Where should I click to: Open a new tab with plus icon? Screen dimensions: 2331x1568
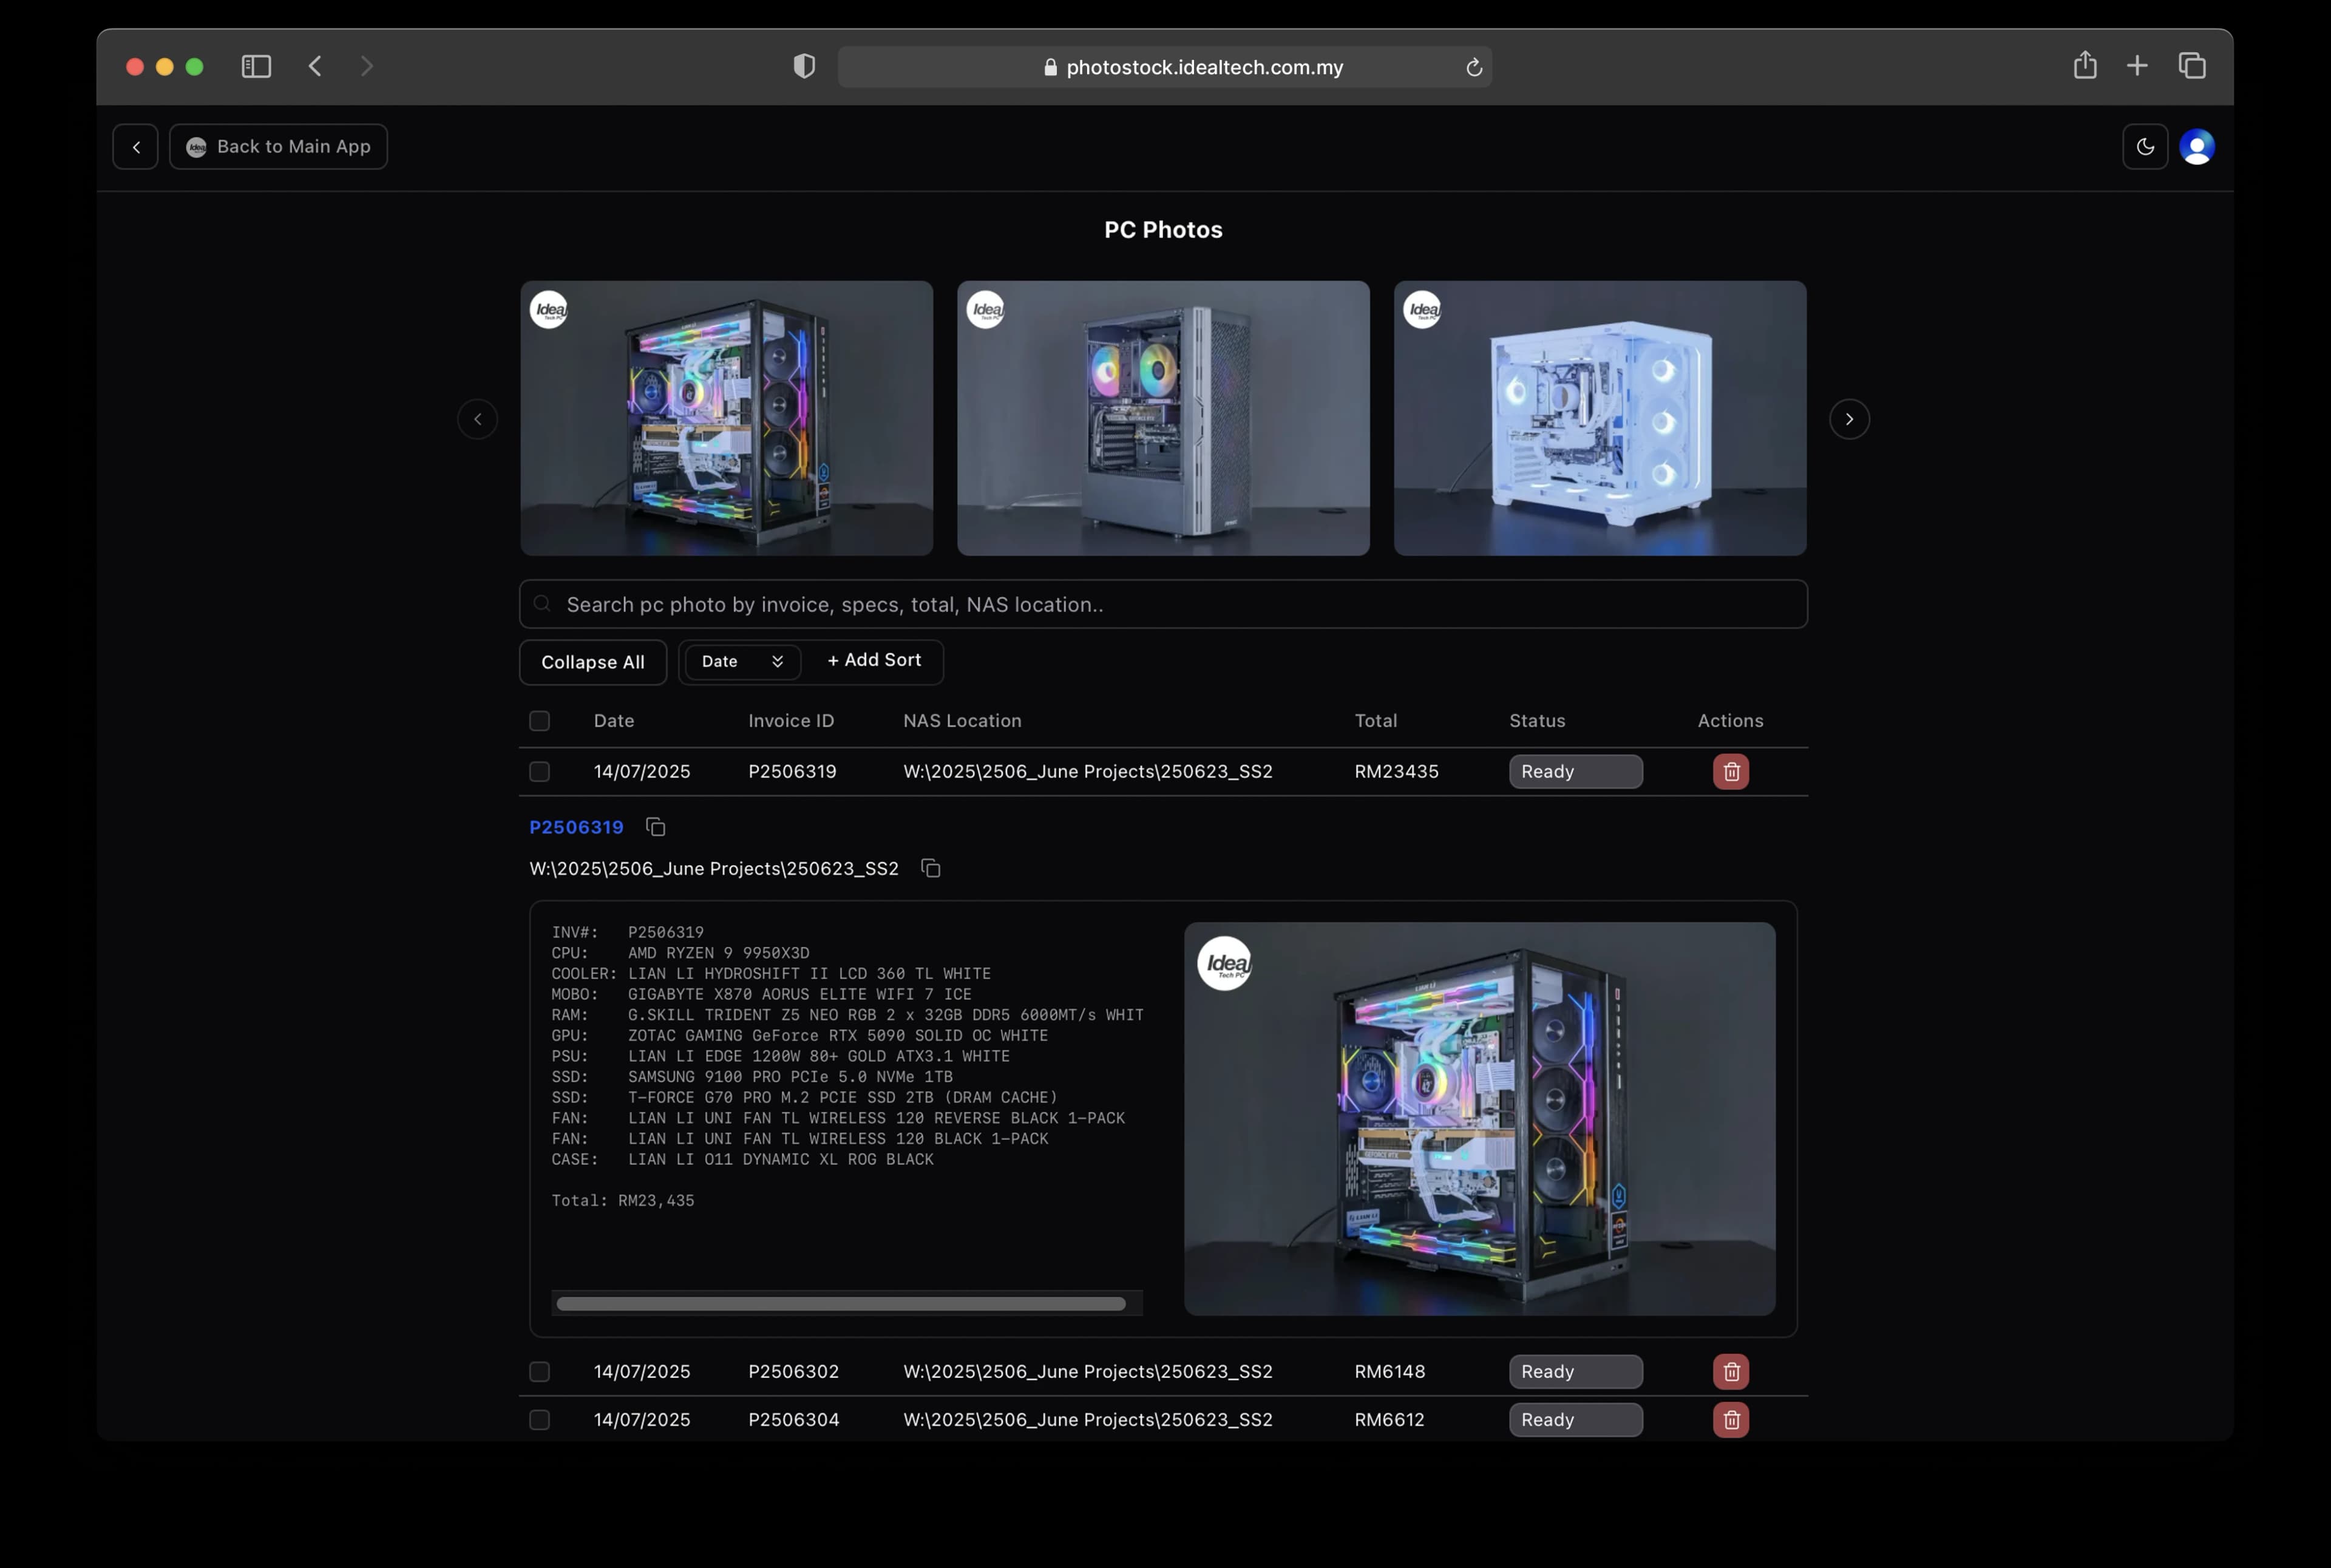tap(2137, 66)
